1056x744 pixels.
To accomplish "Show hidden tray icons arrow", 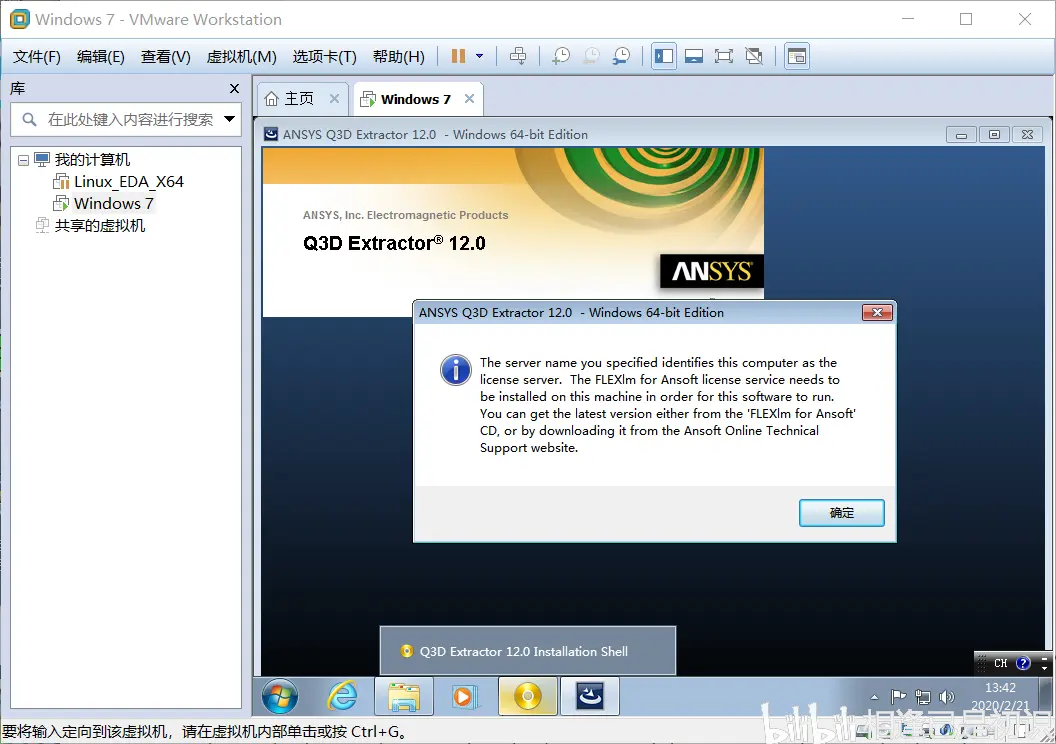I will pyautogui.click(x=874, y=697).
